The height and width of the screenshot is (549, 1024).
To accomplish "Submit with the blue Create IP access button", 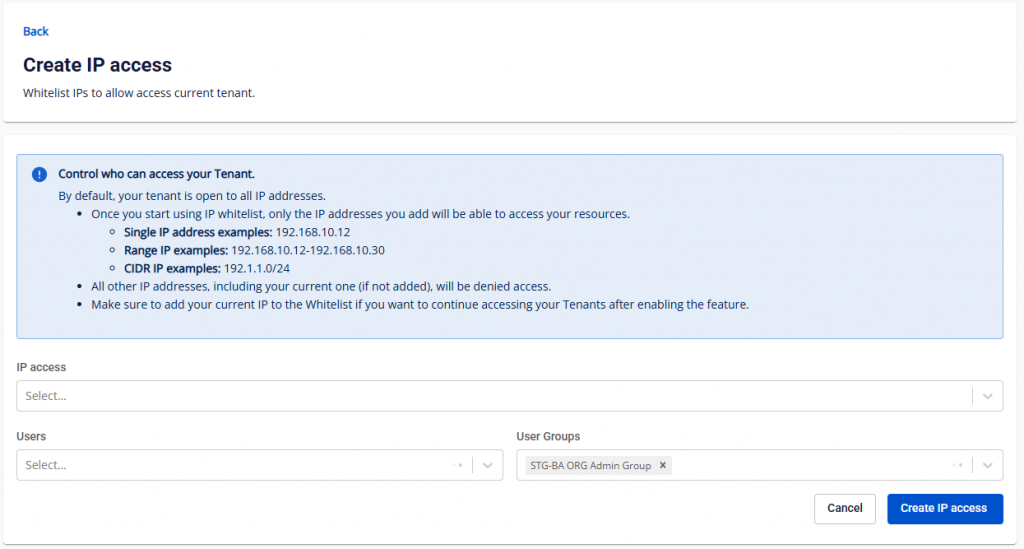I will [944, 508].
